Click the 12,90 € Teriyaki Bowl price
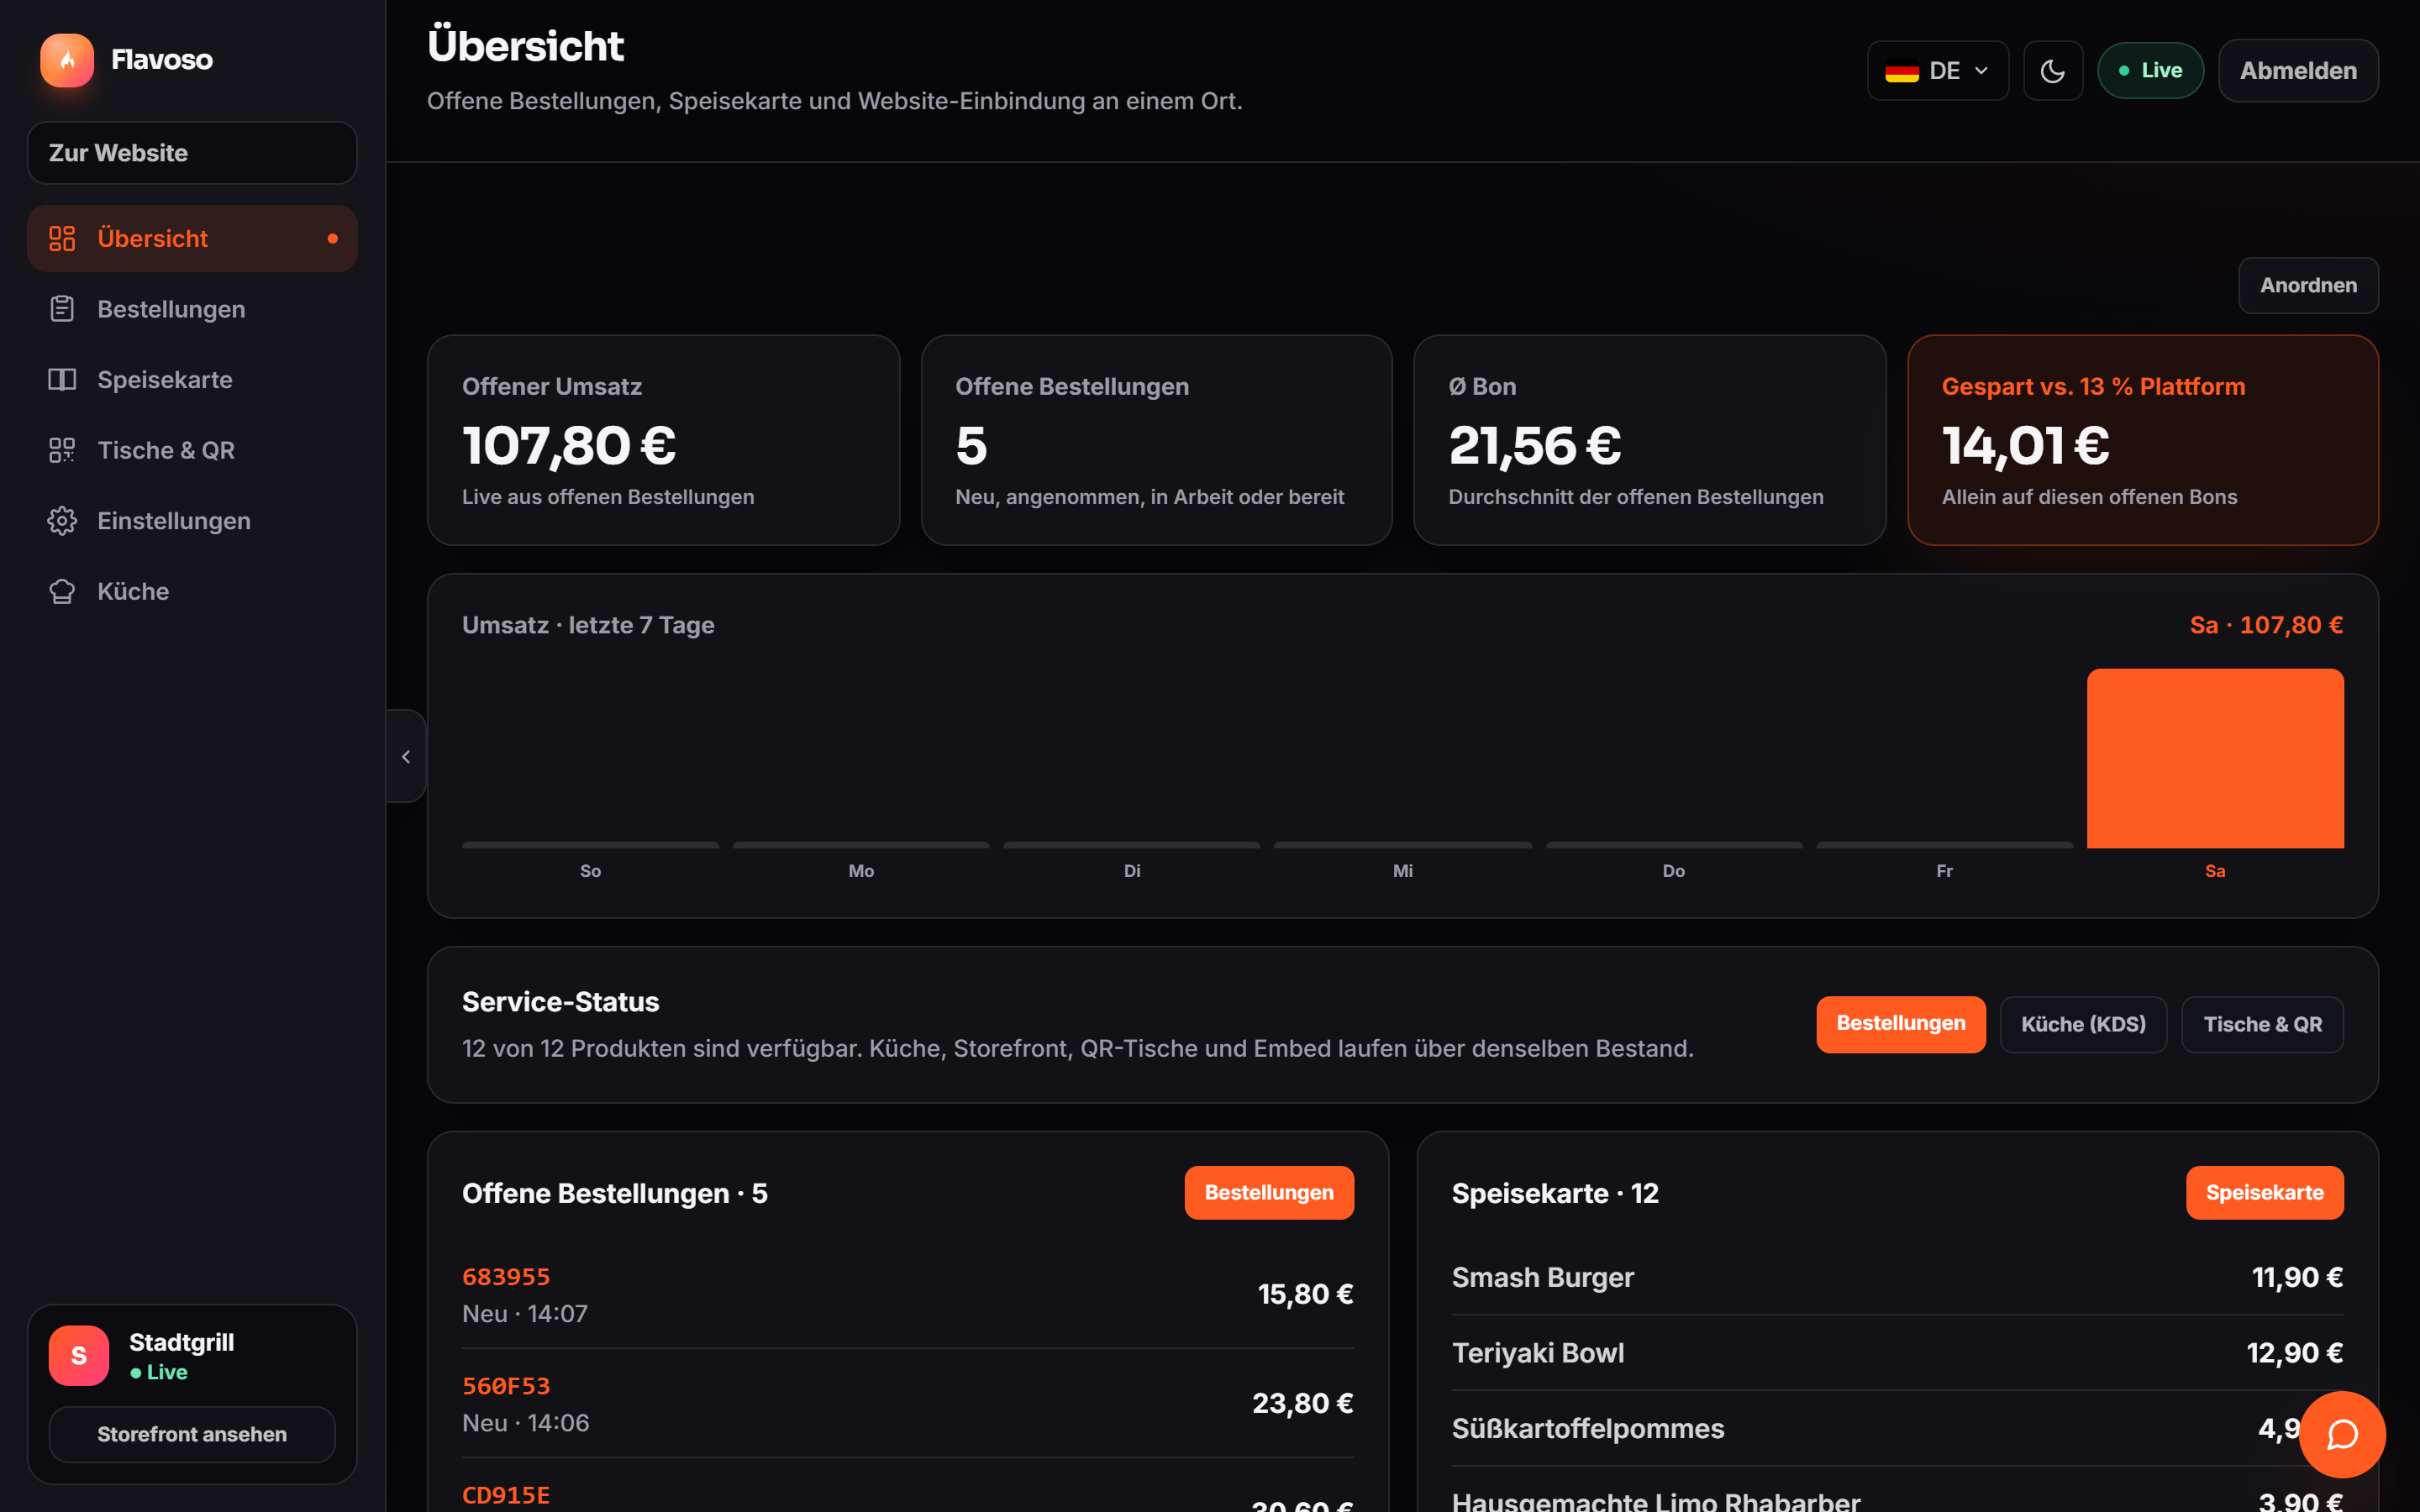Screen dimensions: 2420x1512 coord(2294,1353)
